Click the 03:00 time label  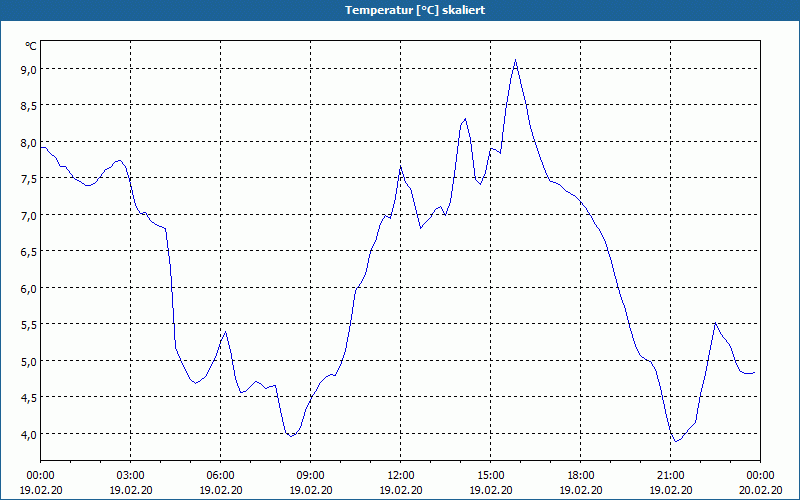[x=131, y=476]
